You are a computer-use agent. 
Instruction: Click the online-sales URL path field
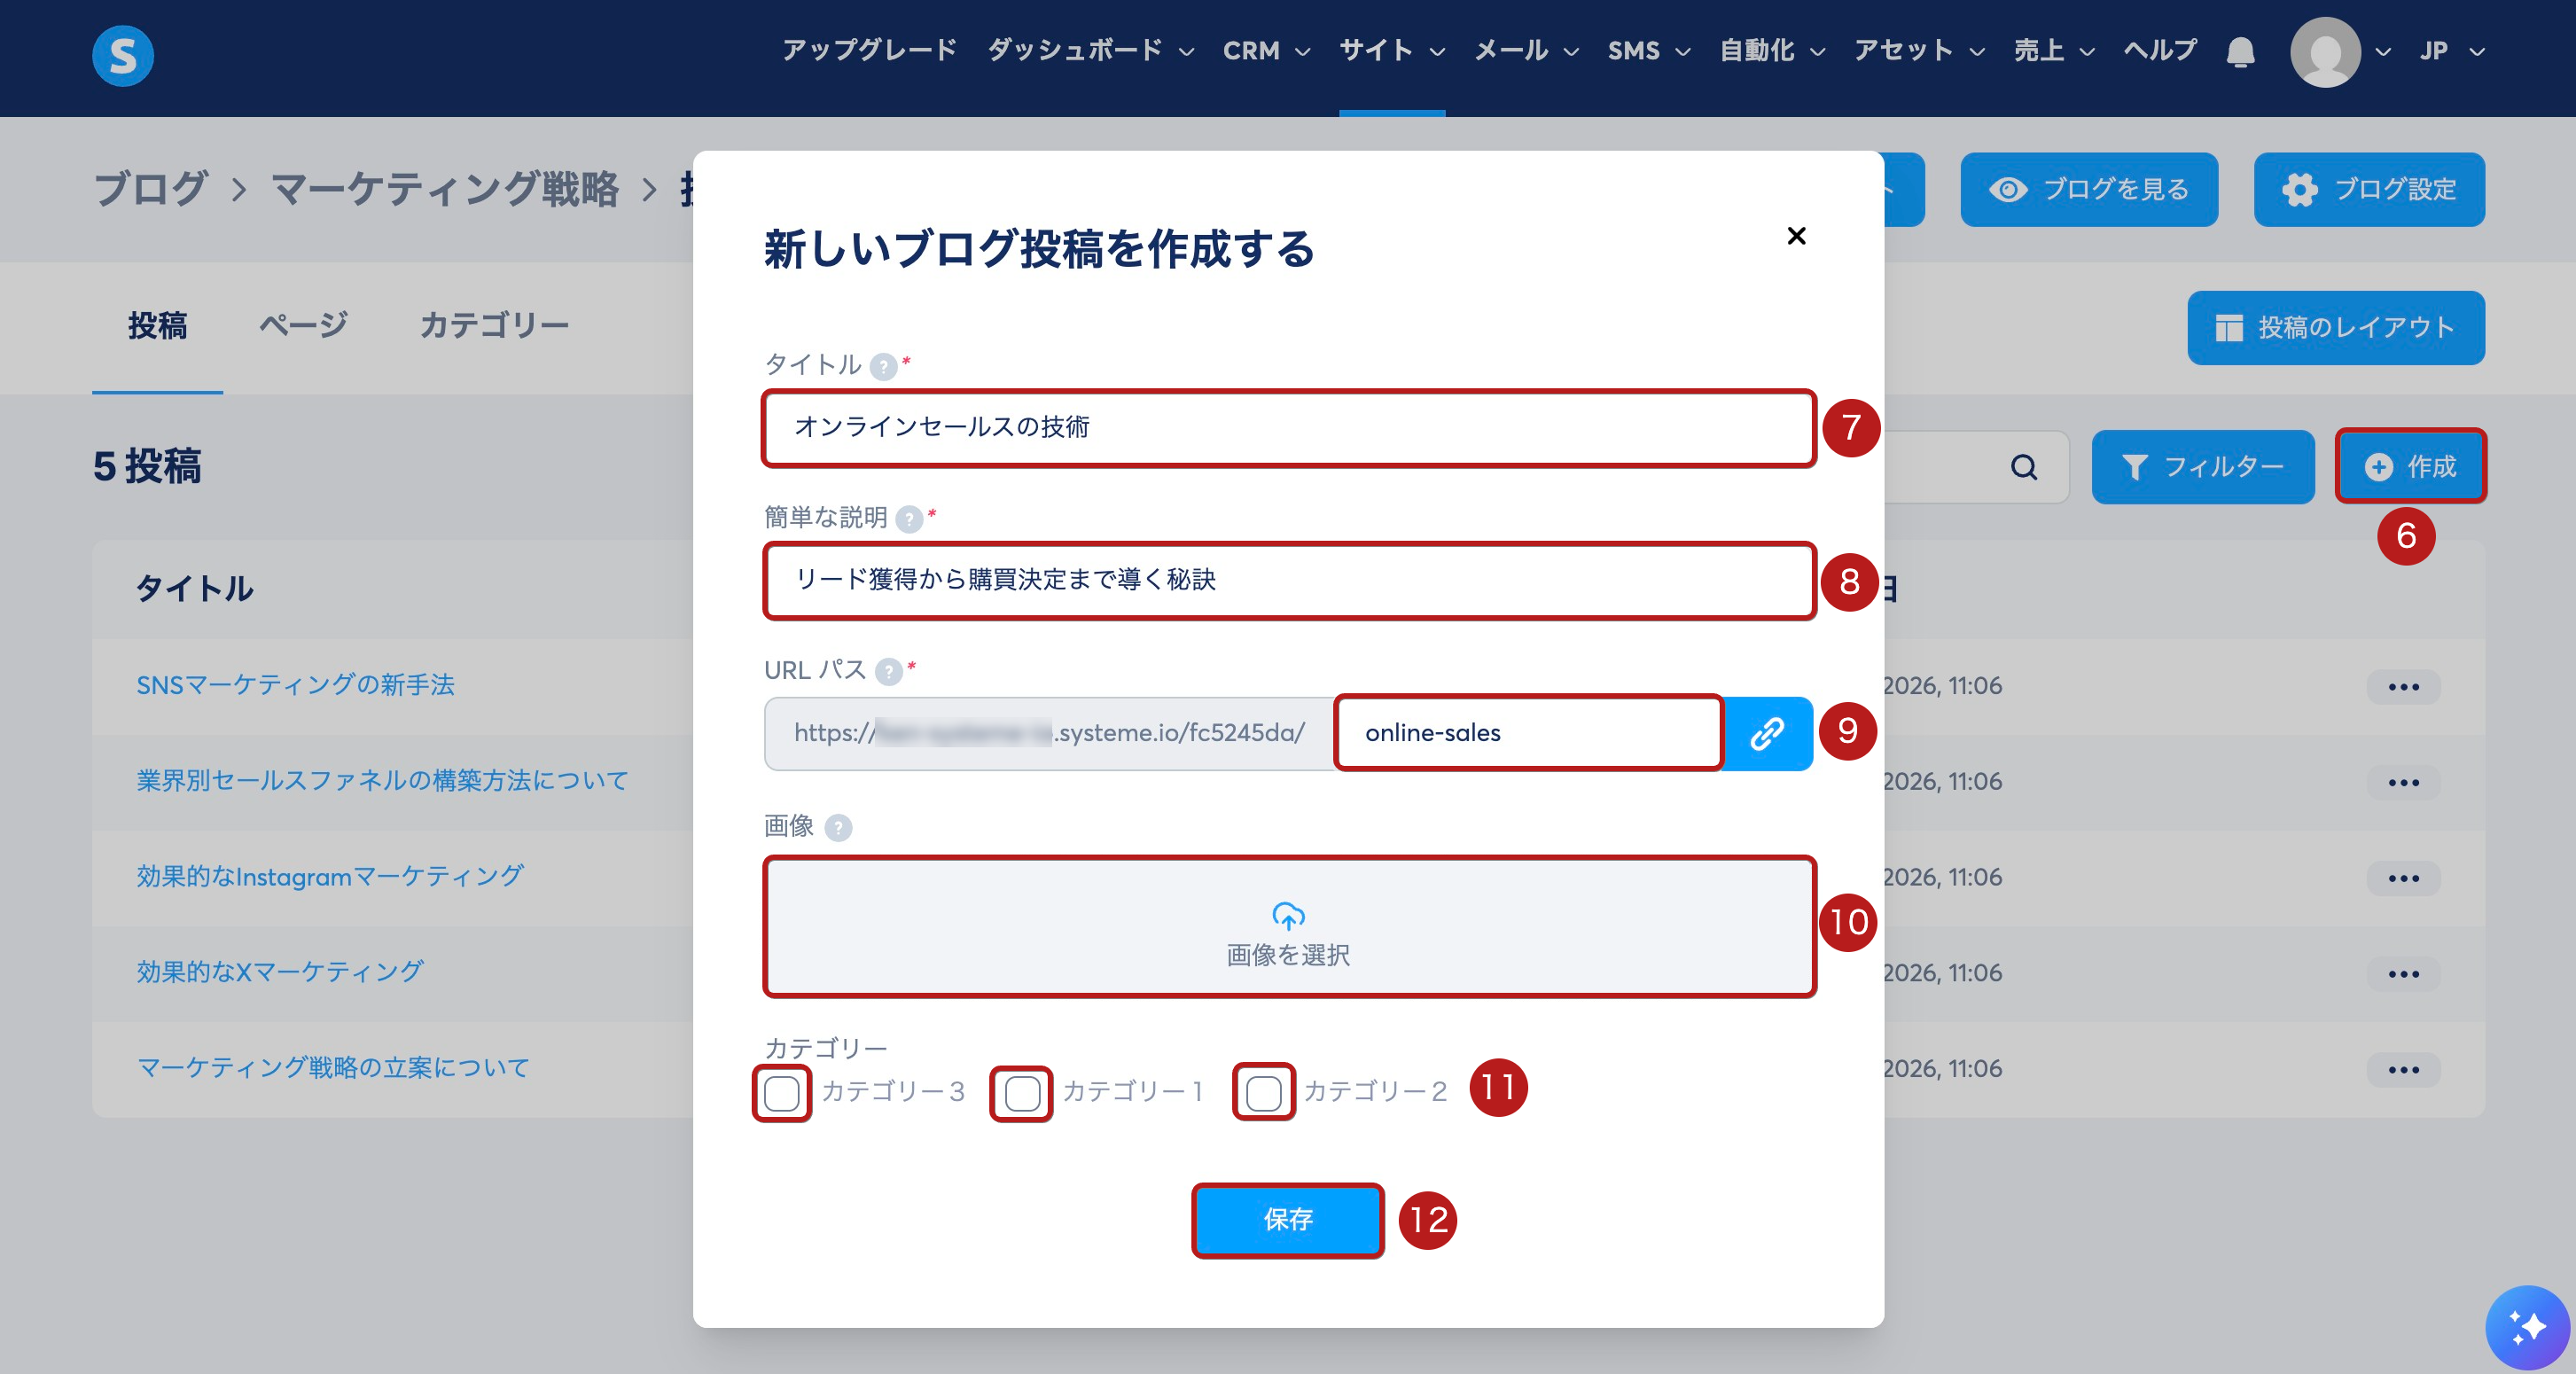(x=1527, y=733)
